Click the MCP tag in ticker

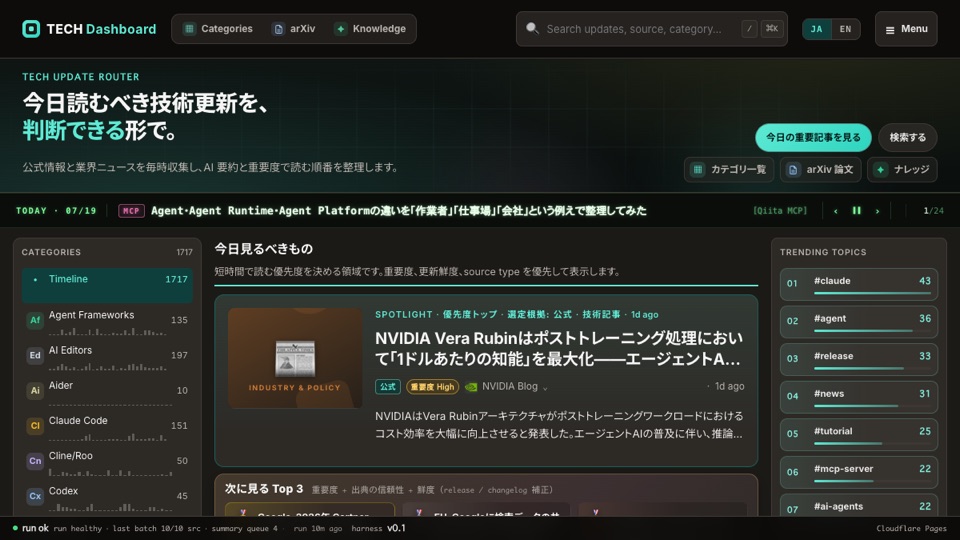coord(131,211)
